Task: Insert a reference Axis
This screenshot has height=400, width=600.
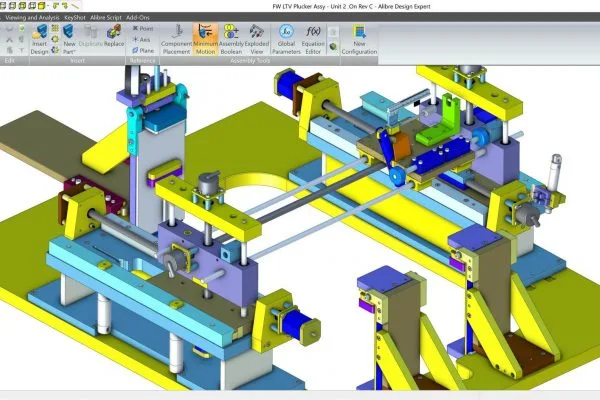Action: click(141, 39)
